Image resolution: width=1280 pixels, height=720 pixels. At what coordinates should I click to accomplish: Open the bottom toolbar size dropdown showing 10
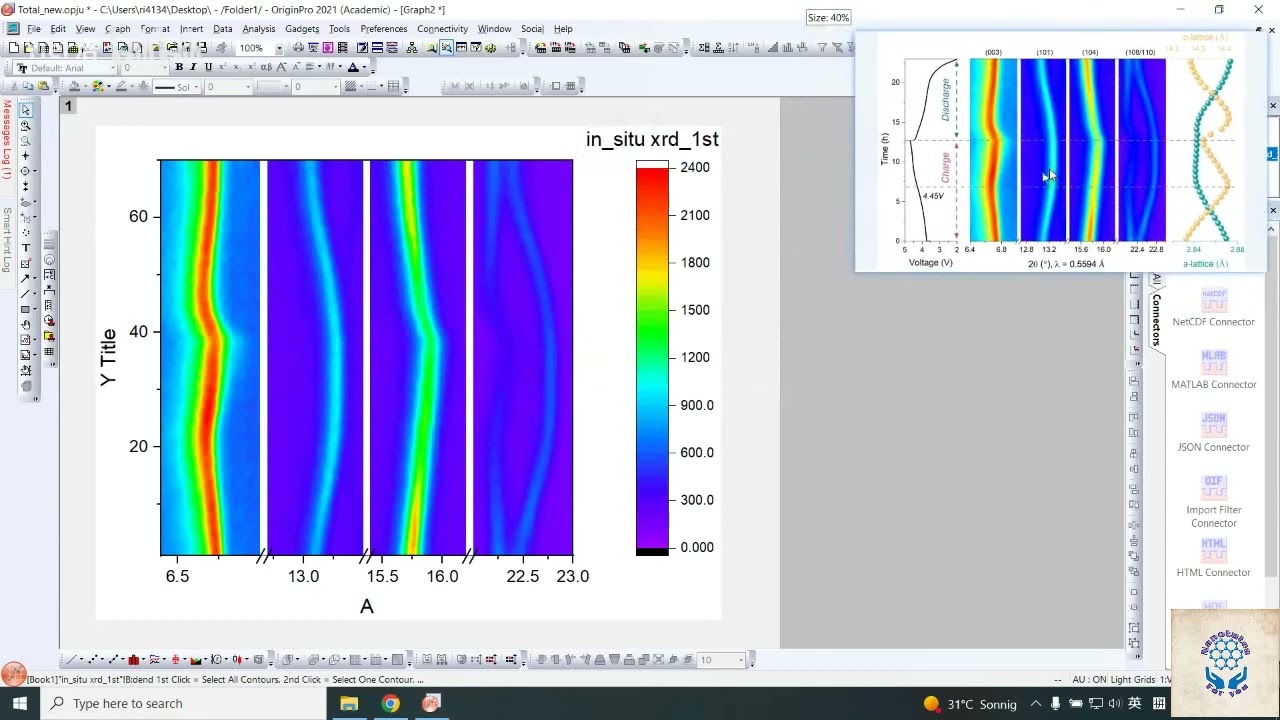(x=721, y=660)
